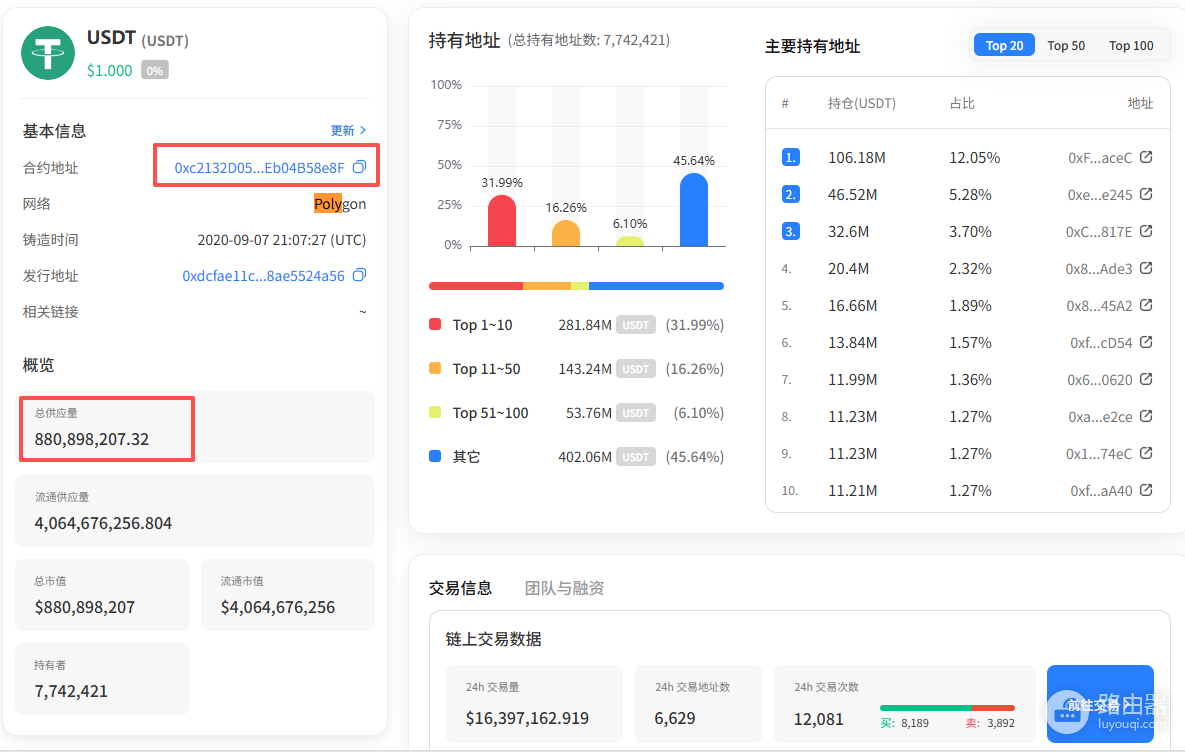Open issuer address link 0xdcfae11c...8ae5524a56
Viewport: 1185px width, 752px height.
[263, 276]
